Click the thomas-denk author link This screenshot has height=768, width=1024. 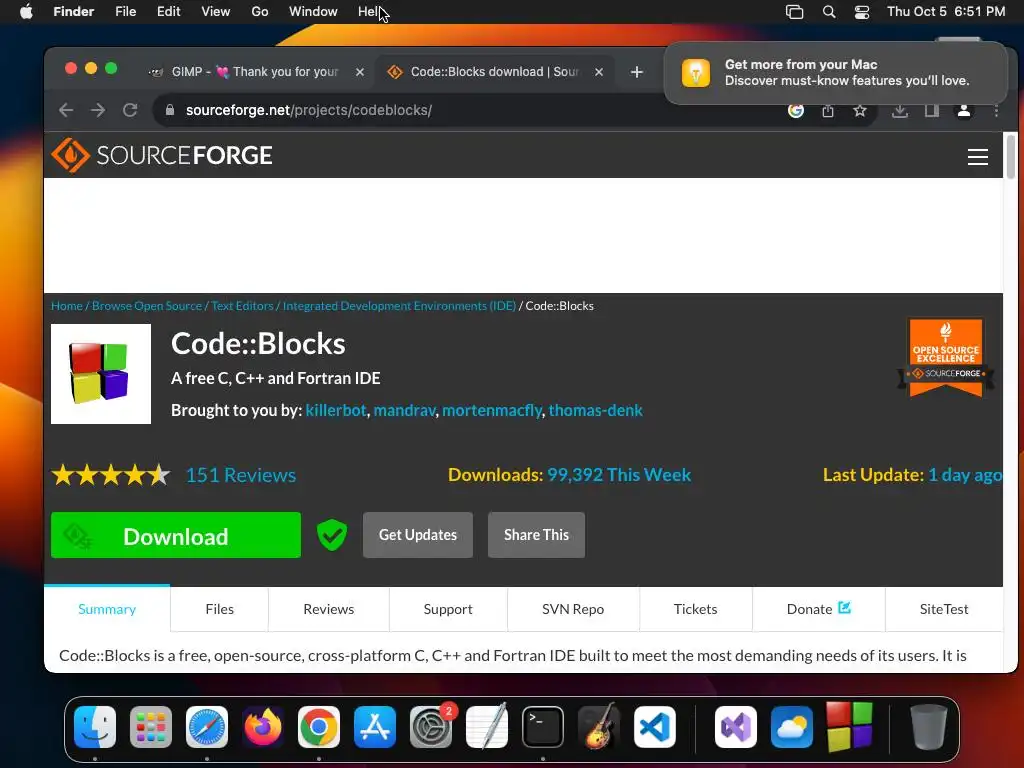click(596, 410)
